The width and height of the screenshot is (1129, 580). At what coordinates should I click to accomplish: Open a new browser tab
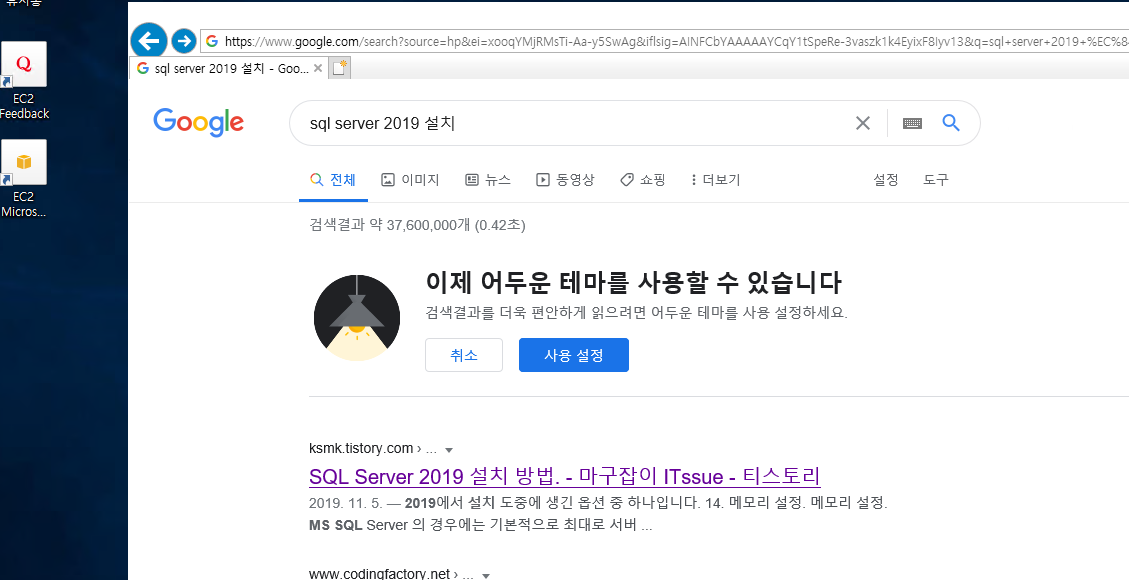(339, 68)
